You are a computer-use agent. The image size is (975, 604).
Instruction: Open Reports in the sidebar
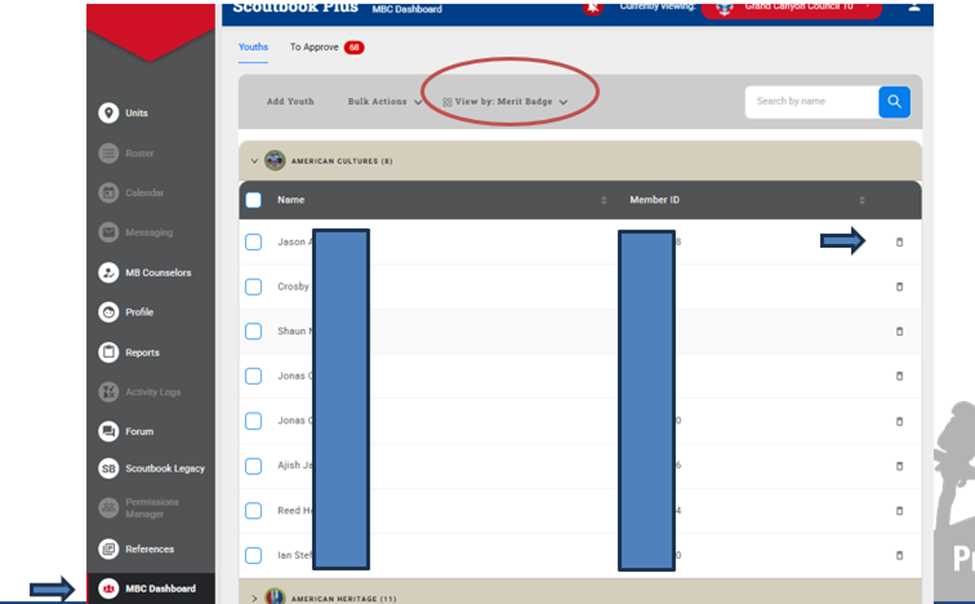click(129, 352)
